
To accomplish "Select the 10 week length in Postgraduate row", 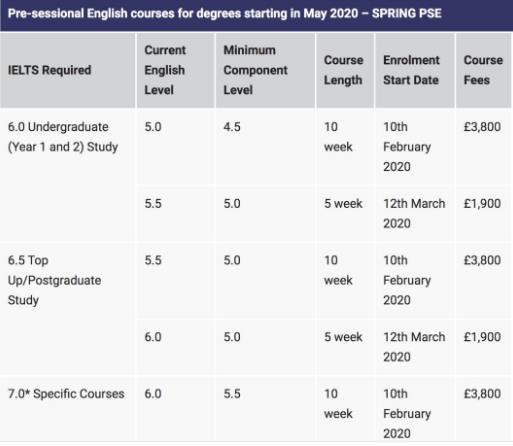I will point(338,270).
